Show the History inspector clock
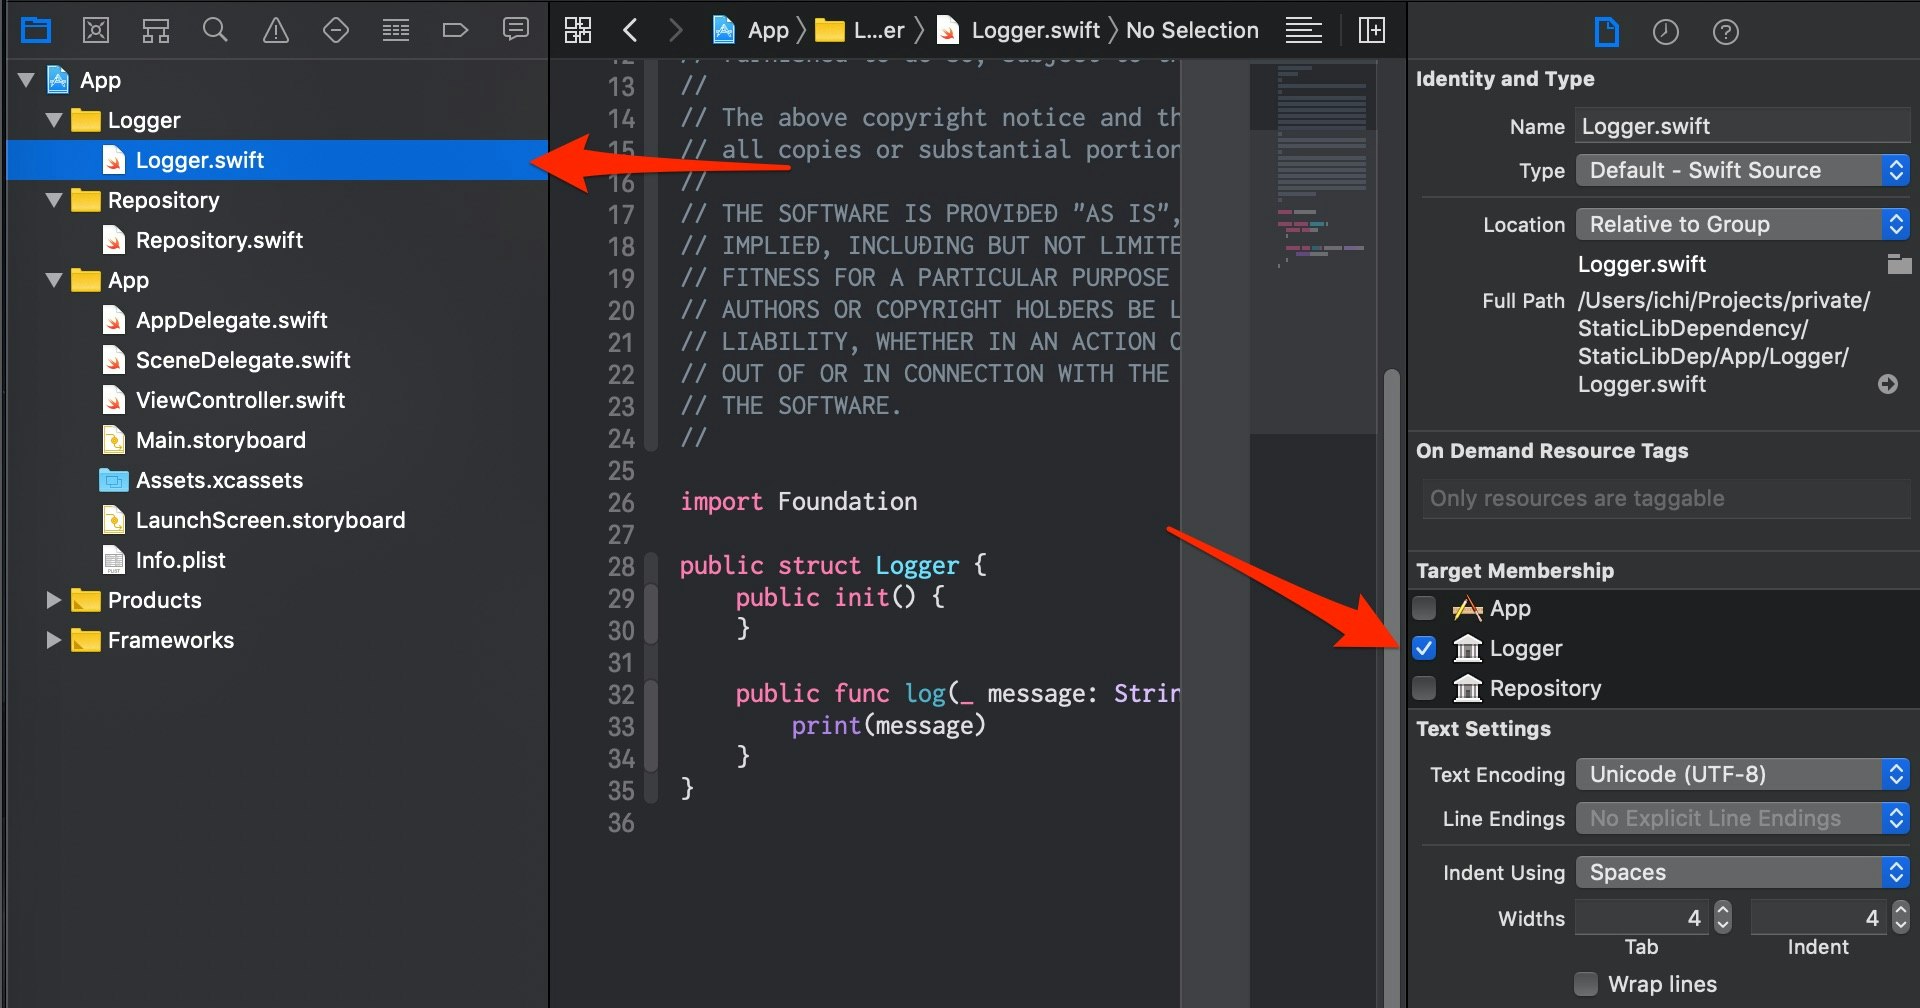1920x1008 pixels. 1666,32
